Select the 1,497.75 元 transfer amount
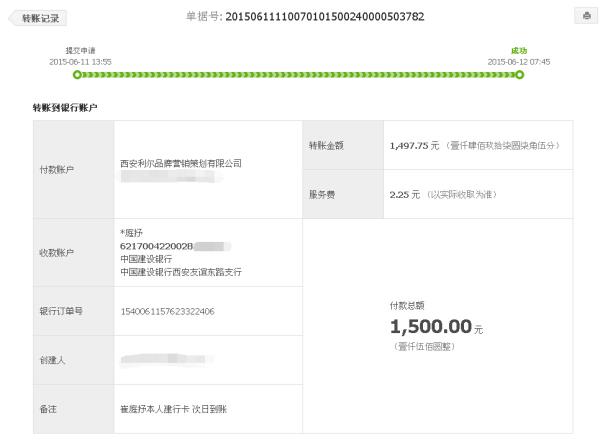This screenshot has width=600, height=441. (x=414, y=146)
